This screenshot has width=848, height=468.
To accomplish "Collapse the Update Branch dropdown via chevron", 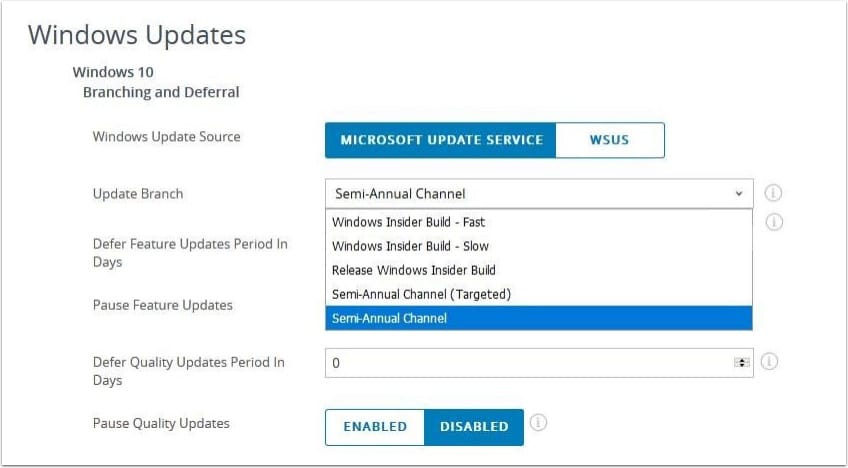I will coord(739,193).
